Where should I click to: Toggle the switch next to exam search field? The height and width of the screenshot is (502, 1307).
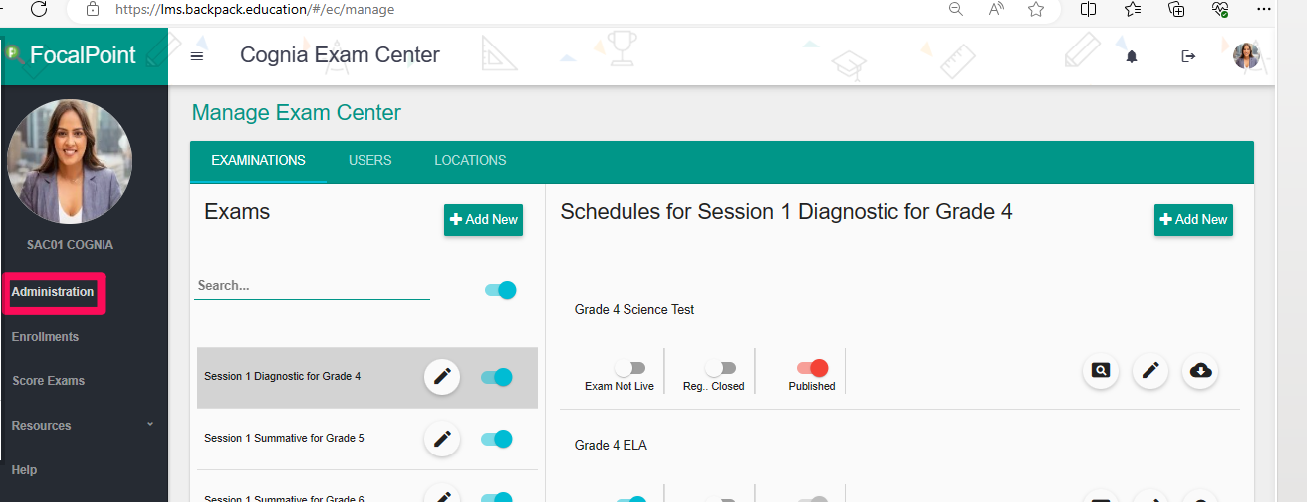(x=500, y=290)
